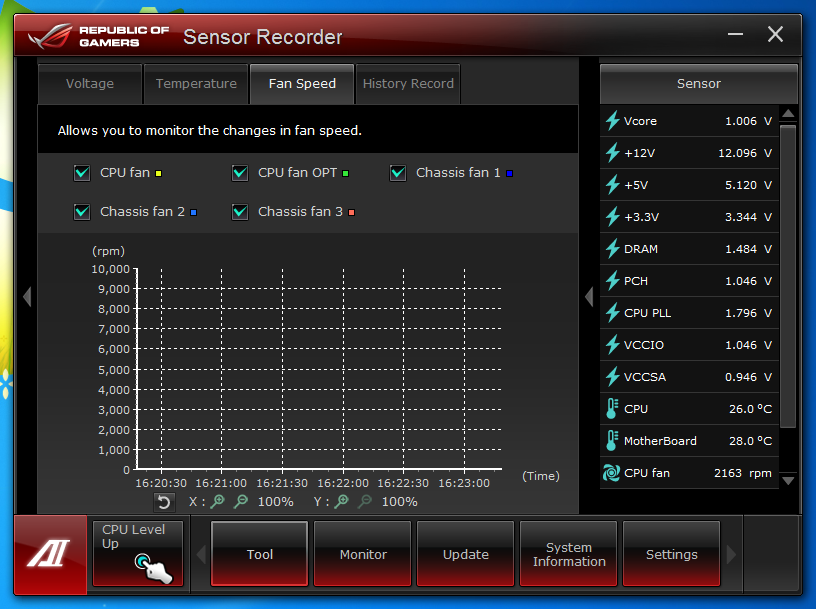Click the yellow CPU fan color swatch
The height and width of the screenshot is (609, 816).
[159, 173]
